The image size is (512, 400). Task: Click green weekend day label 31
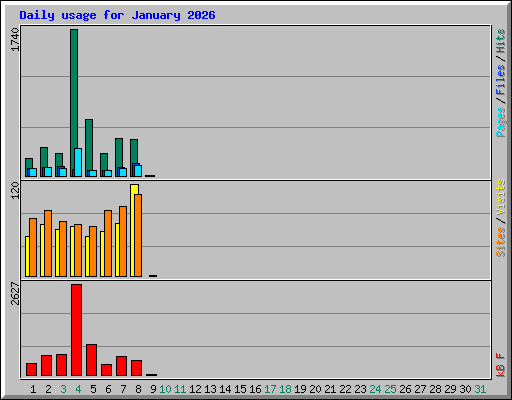(x=480, y=389)
